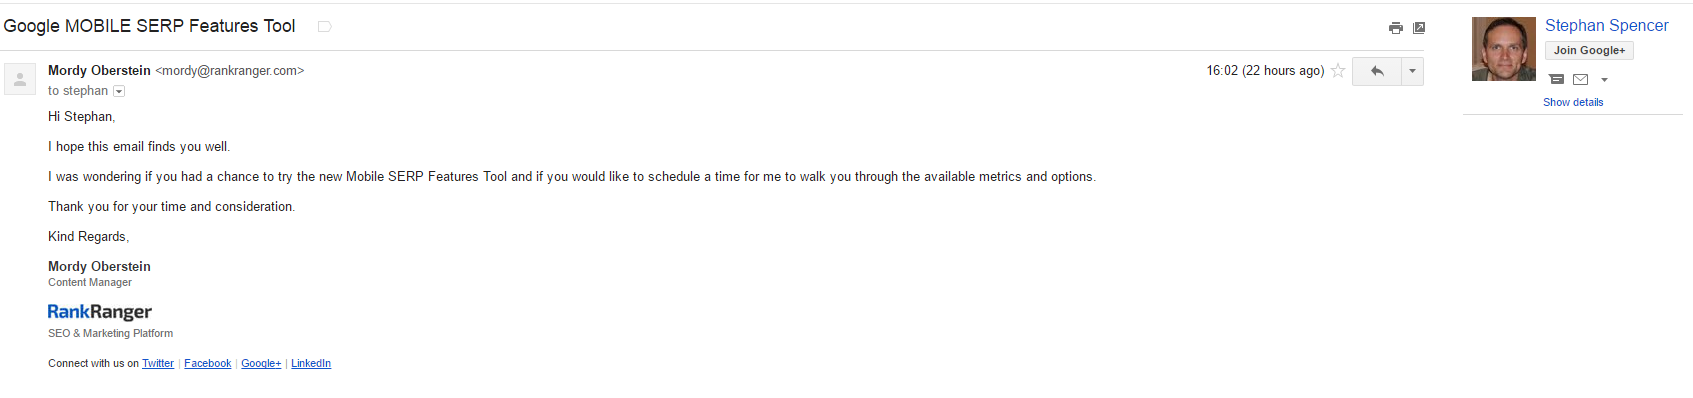
Task: Star this message from Mordy
Action: [x=1338, y=71]
